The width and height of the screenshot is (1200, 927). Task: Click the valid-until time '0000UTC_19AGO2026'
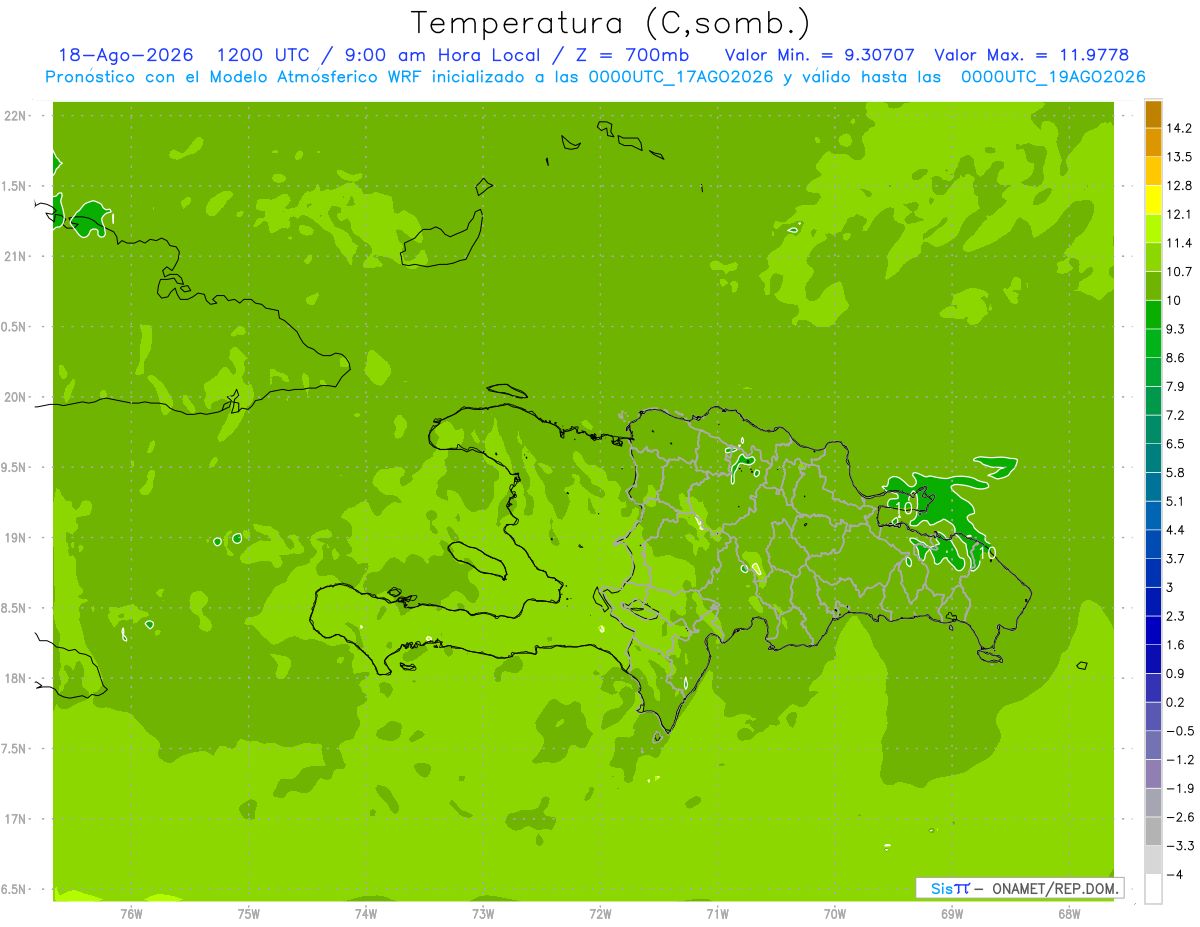1052,77
